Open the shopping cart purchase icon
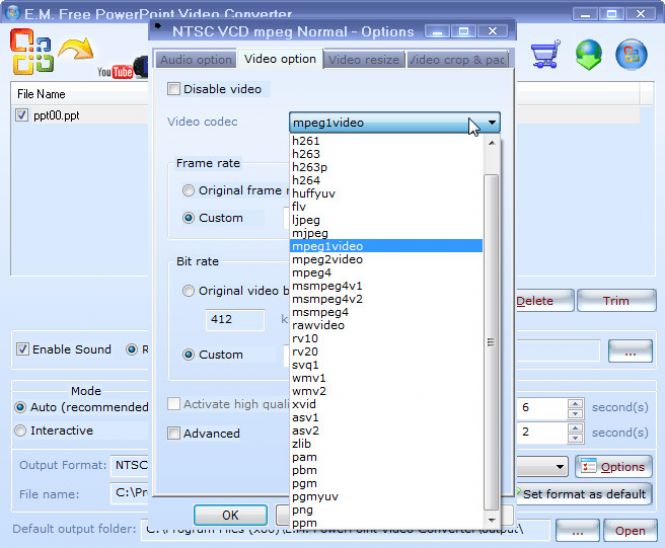 point(546,55)
